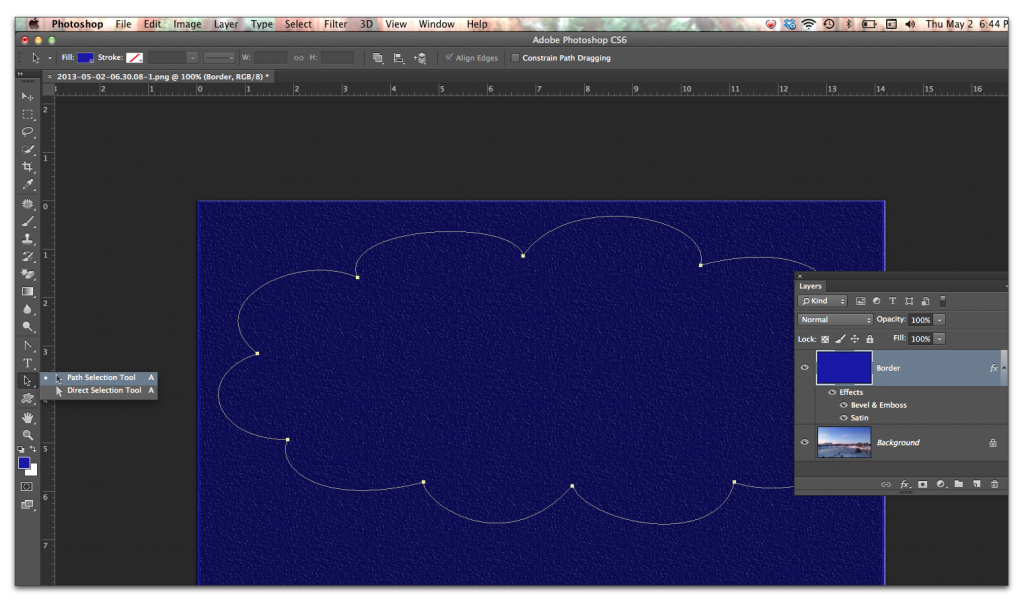The width and height of the screenshot is (1024, 602).
Task: Delete the selected layer
Action: coord(995,484)
